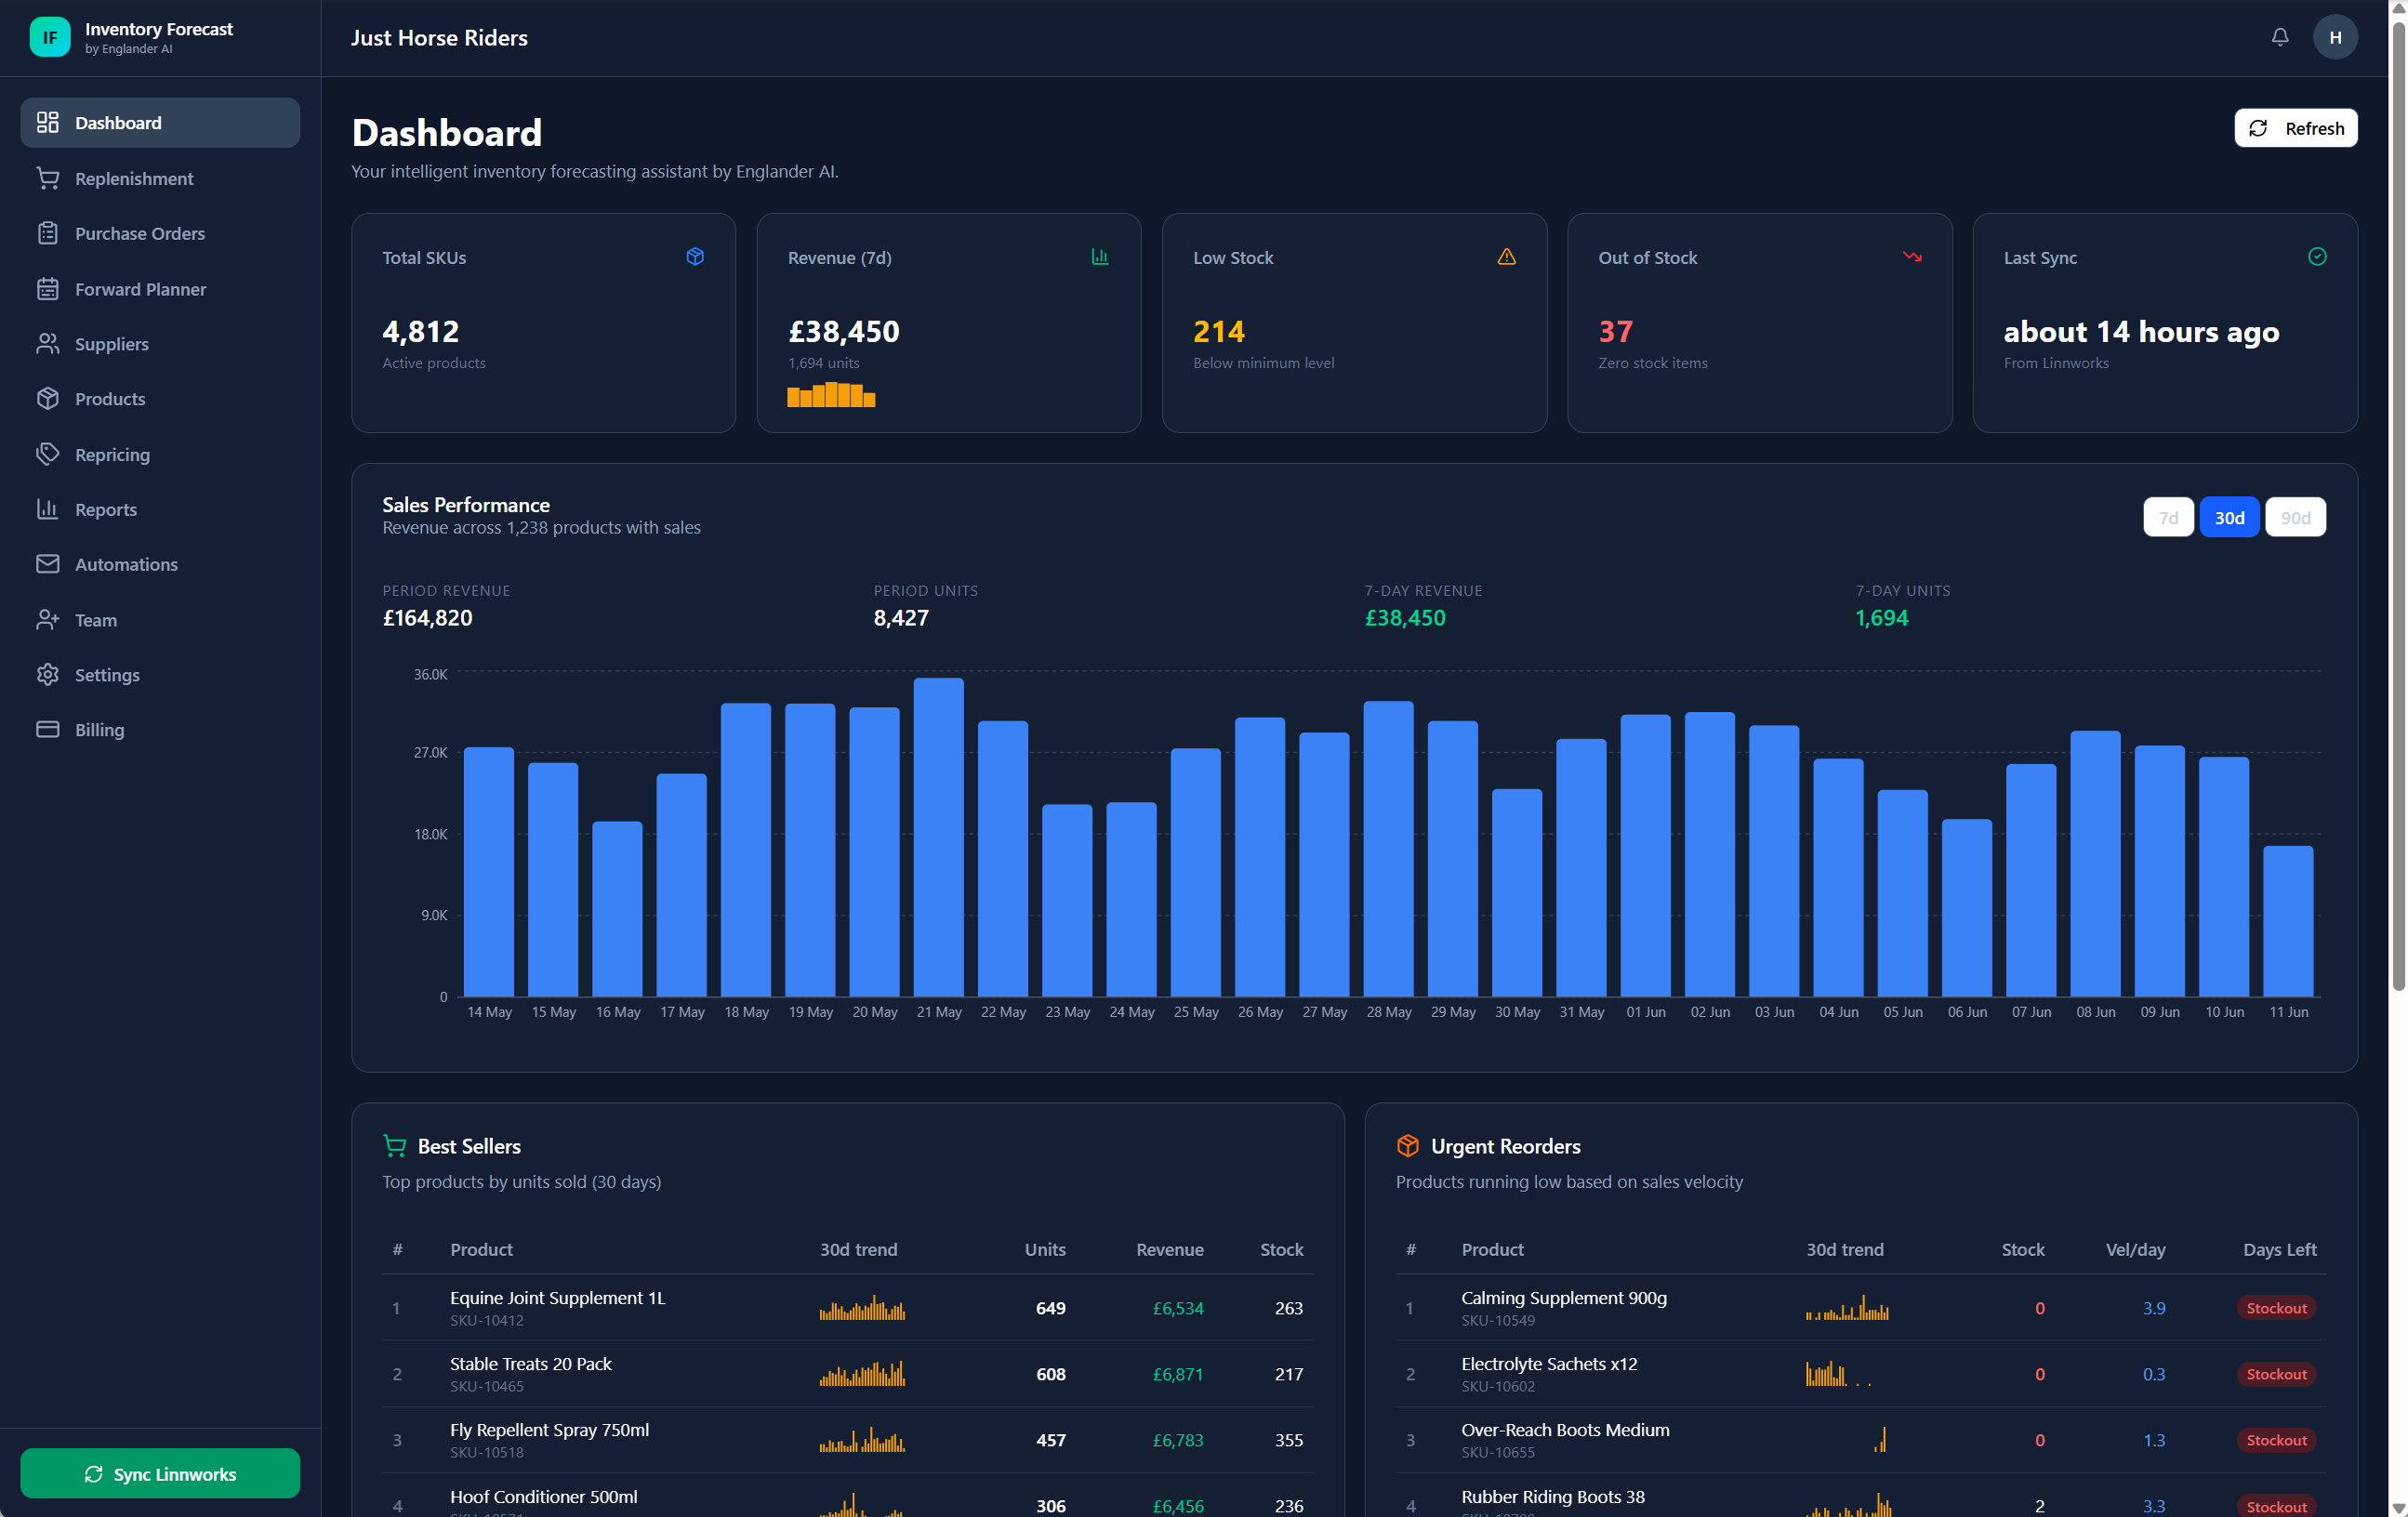
Task: Click the Settings gear icon
Action: click(x=48, y=675)
